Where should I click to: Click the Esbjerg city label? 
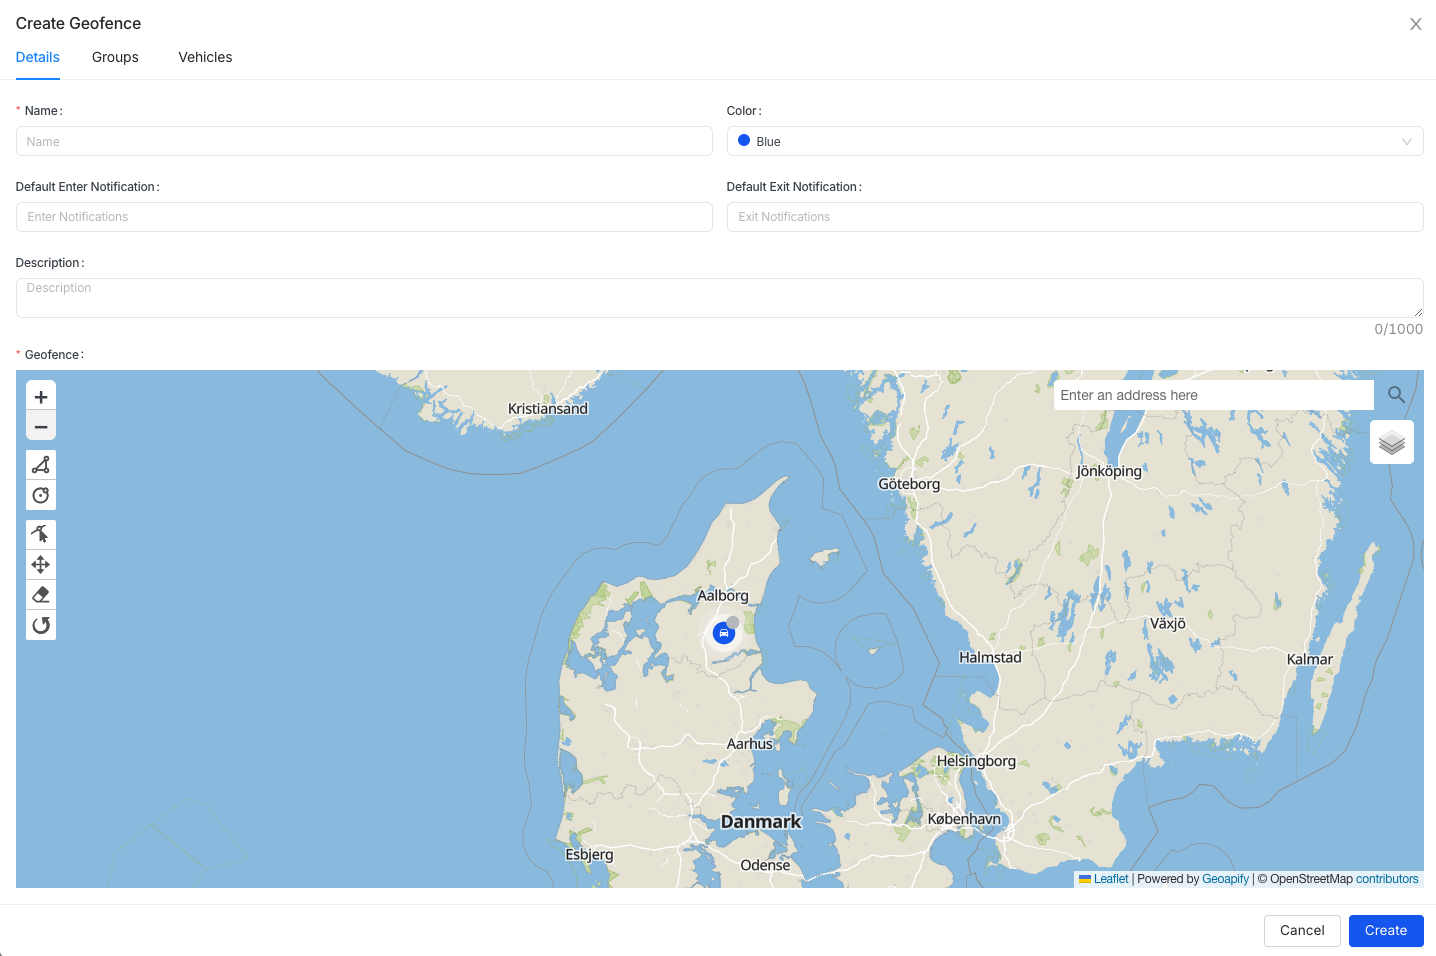coord(589,855)
